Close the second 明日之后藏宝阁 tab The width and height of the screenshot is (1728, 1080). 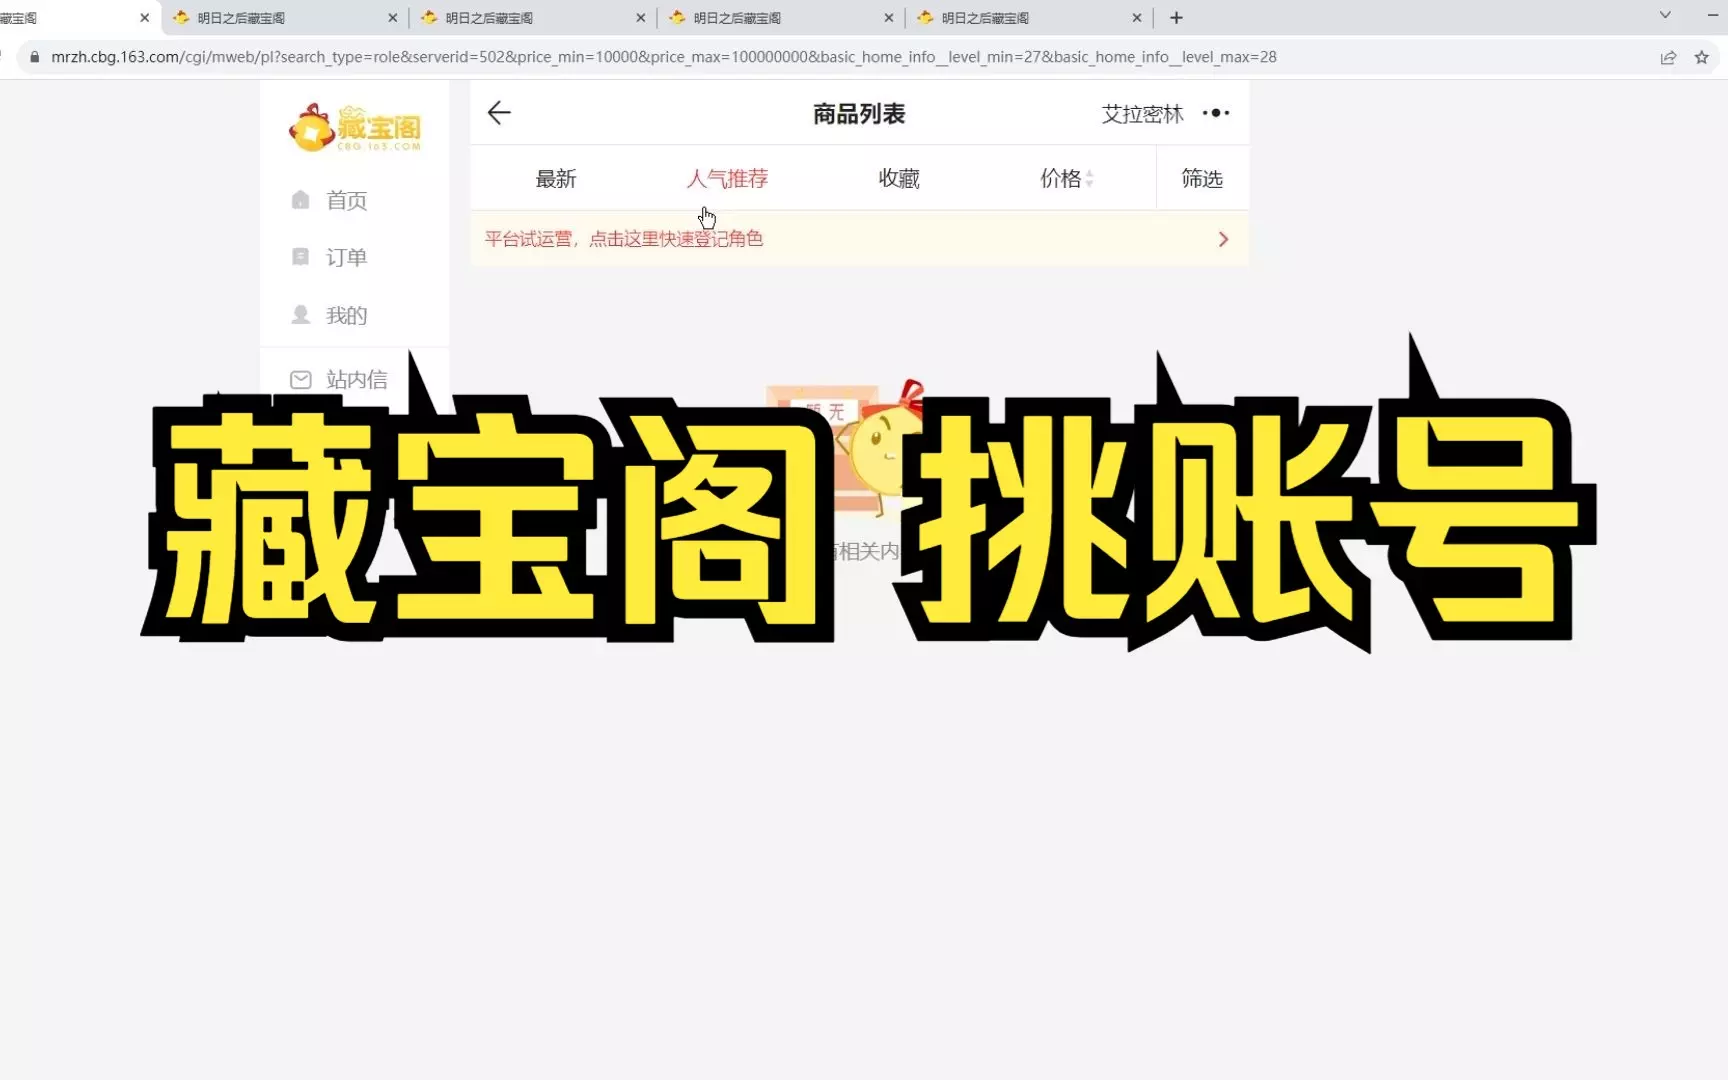coord(392,18)
